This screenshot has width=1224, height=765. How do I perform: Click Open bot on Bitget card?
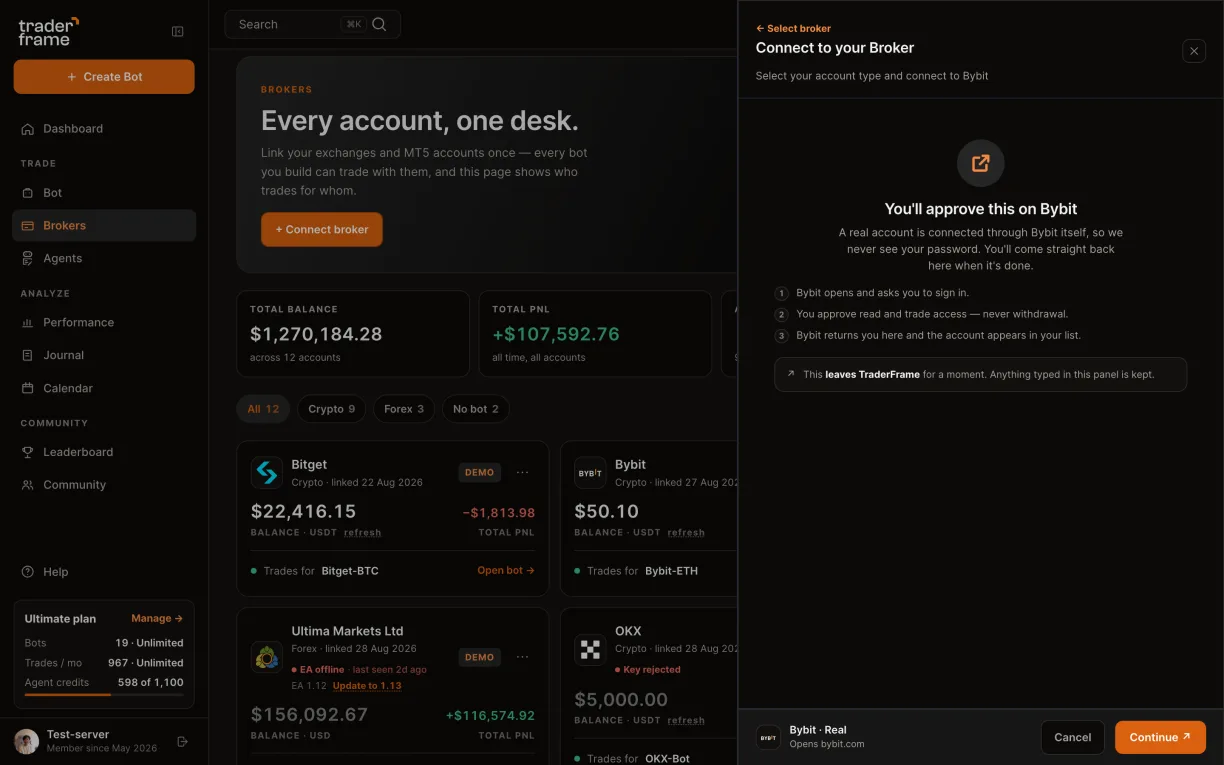point(506,571)
